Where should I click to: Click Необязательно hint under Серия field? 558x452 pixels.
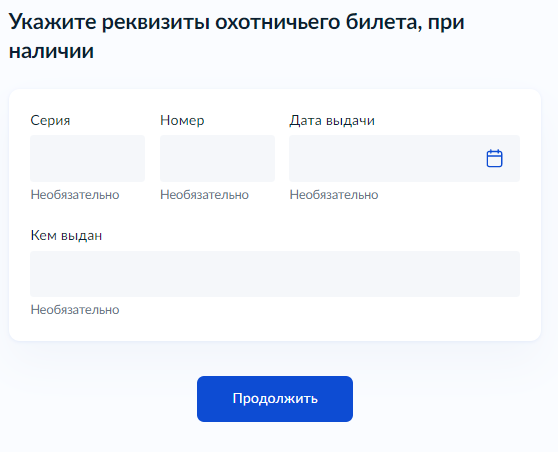point(75,195)
